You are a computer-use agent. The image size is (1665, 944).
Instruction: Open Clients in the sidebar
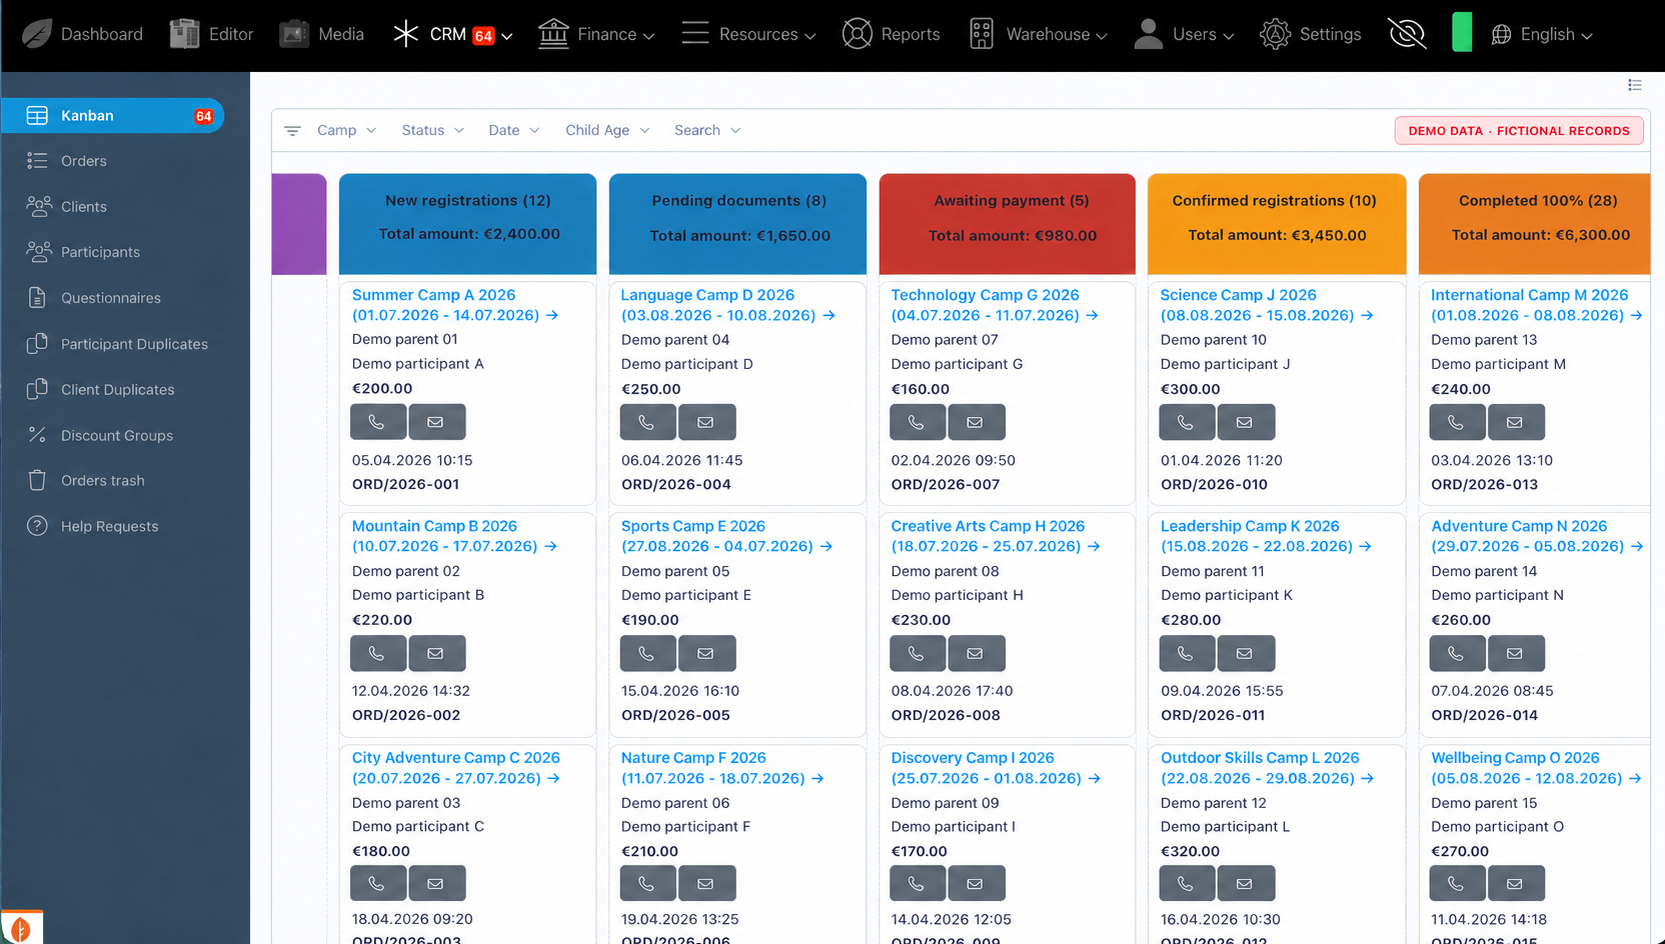83,207
